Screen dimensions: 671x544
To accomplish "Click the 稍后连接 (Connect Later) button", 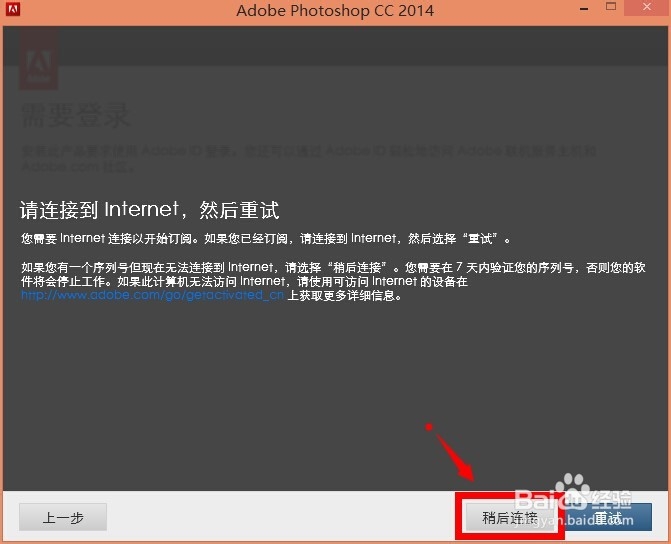I will point(510,517).
